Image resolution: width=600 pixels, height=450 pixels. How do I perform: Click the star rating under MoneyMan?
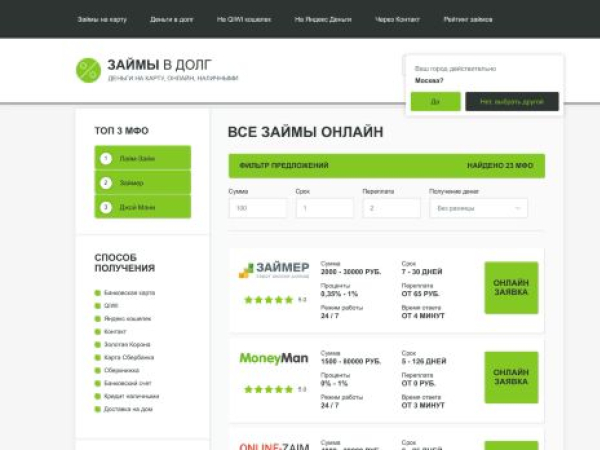[269, 390]
